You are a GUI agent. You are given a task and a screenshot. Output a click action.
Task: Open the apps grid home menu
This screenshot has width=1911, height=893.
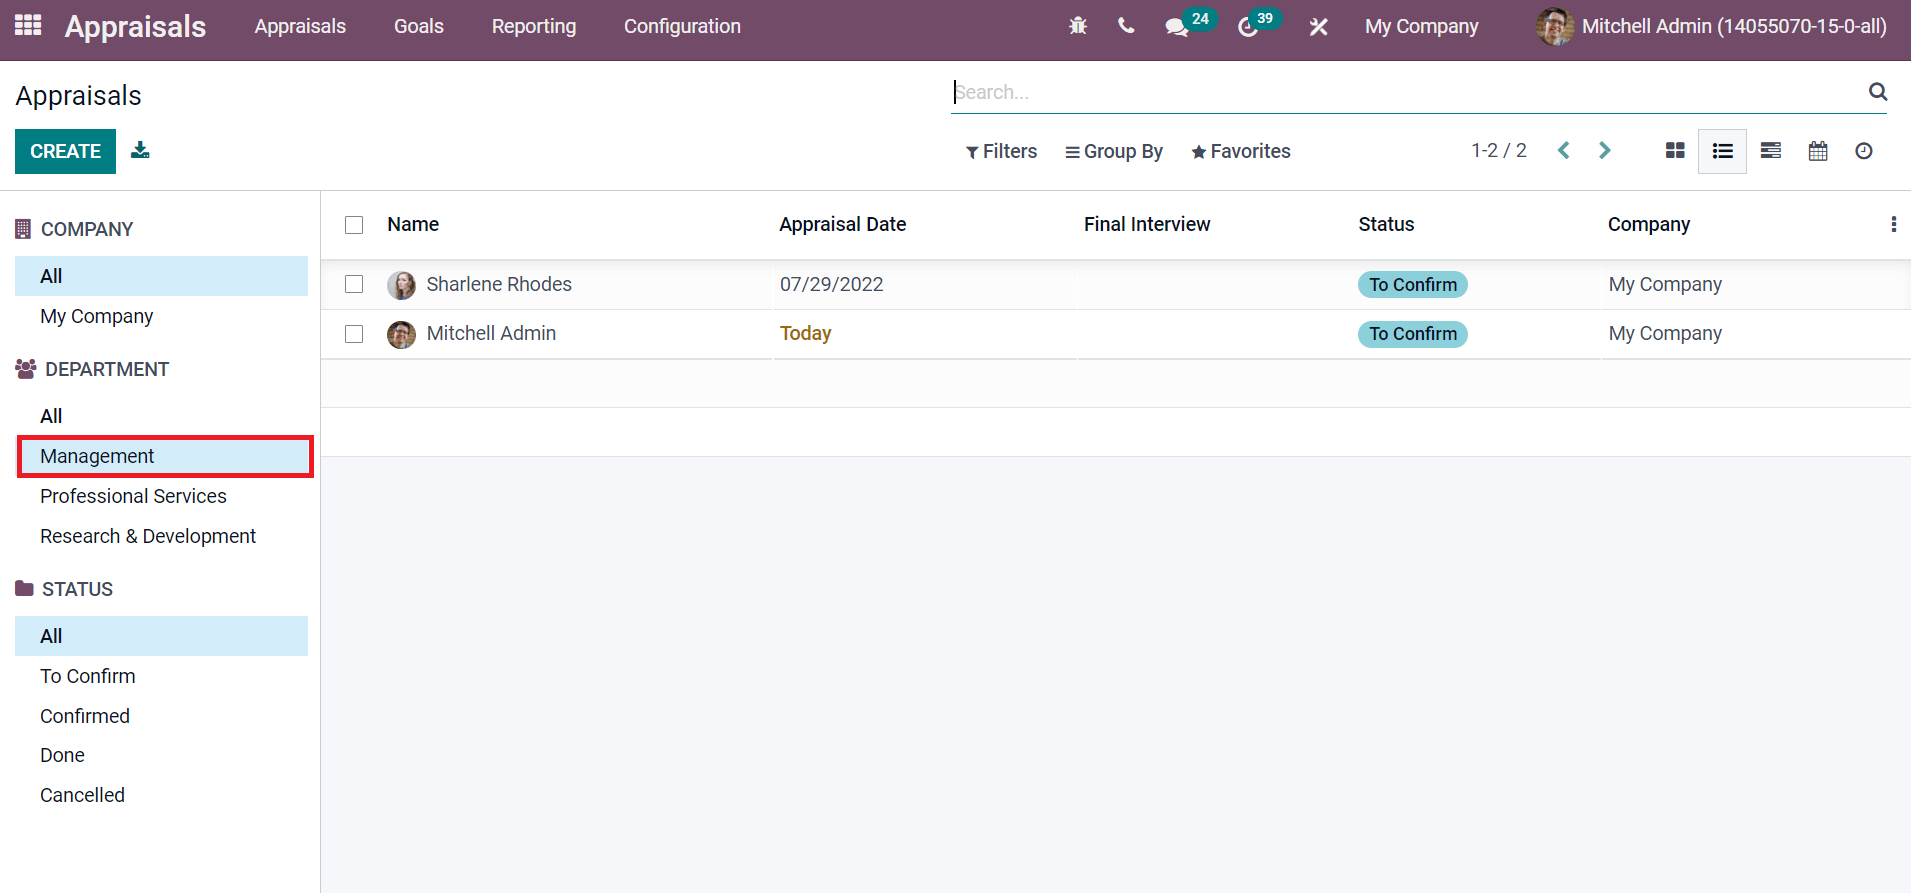tap(28, 26)
